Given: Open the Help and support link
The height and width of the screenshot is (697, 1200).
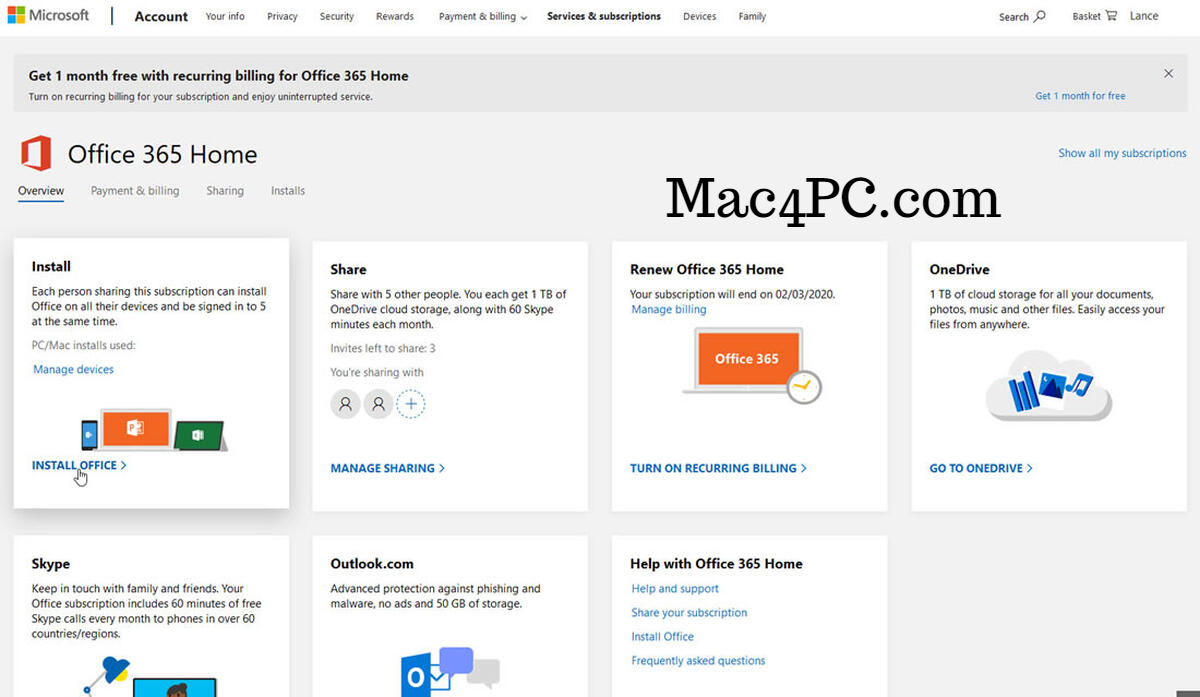Looking at the screenshot, I should [675, 589].
